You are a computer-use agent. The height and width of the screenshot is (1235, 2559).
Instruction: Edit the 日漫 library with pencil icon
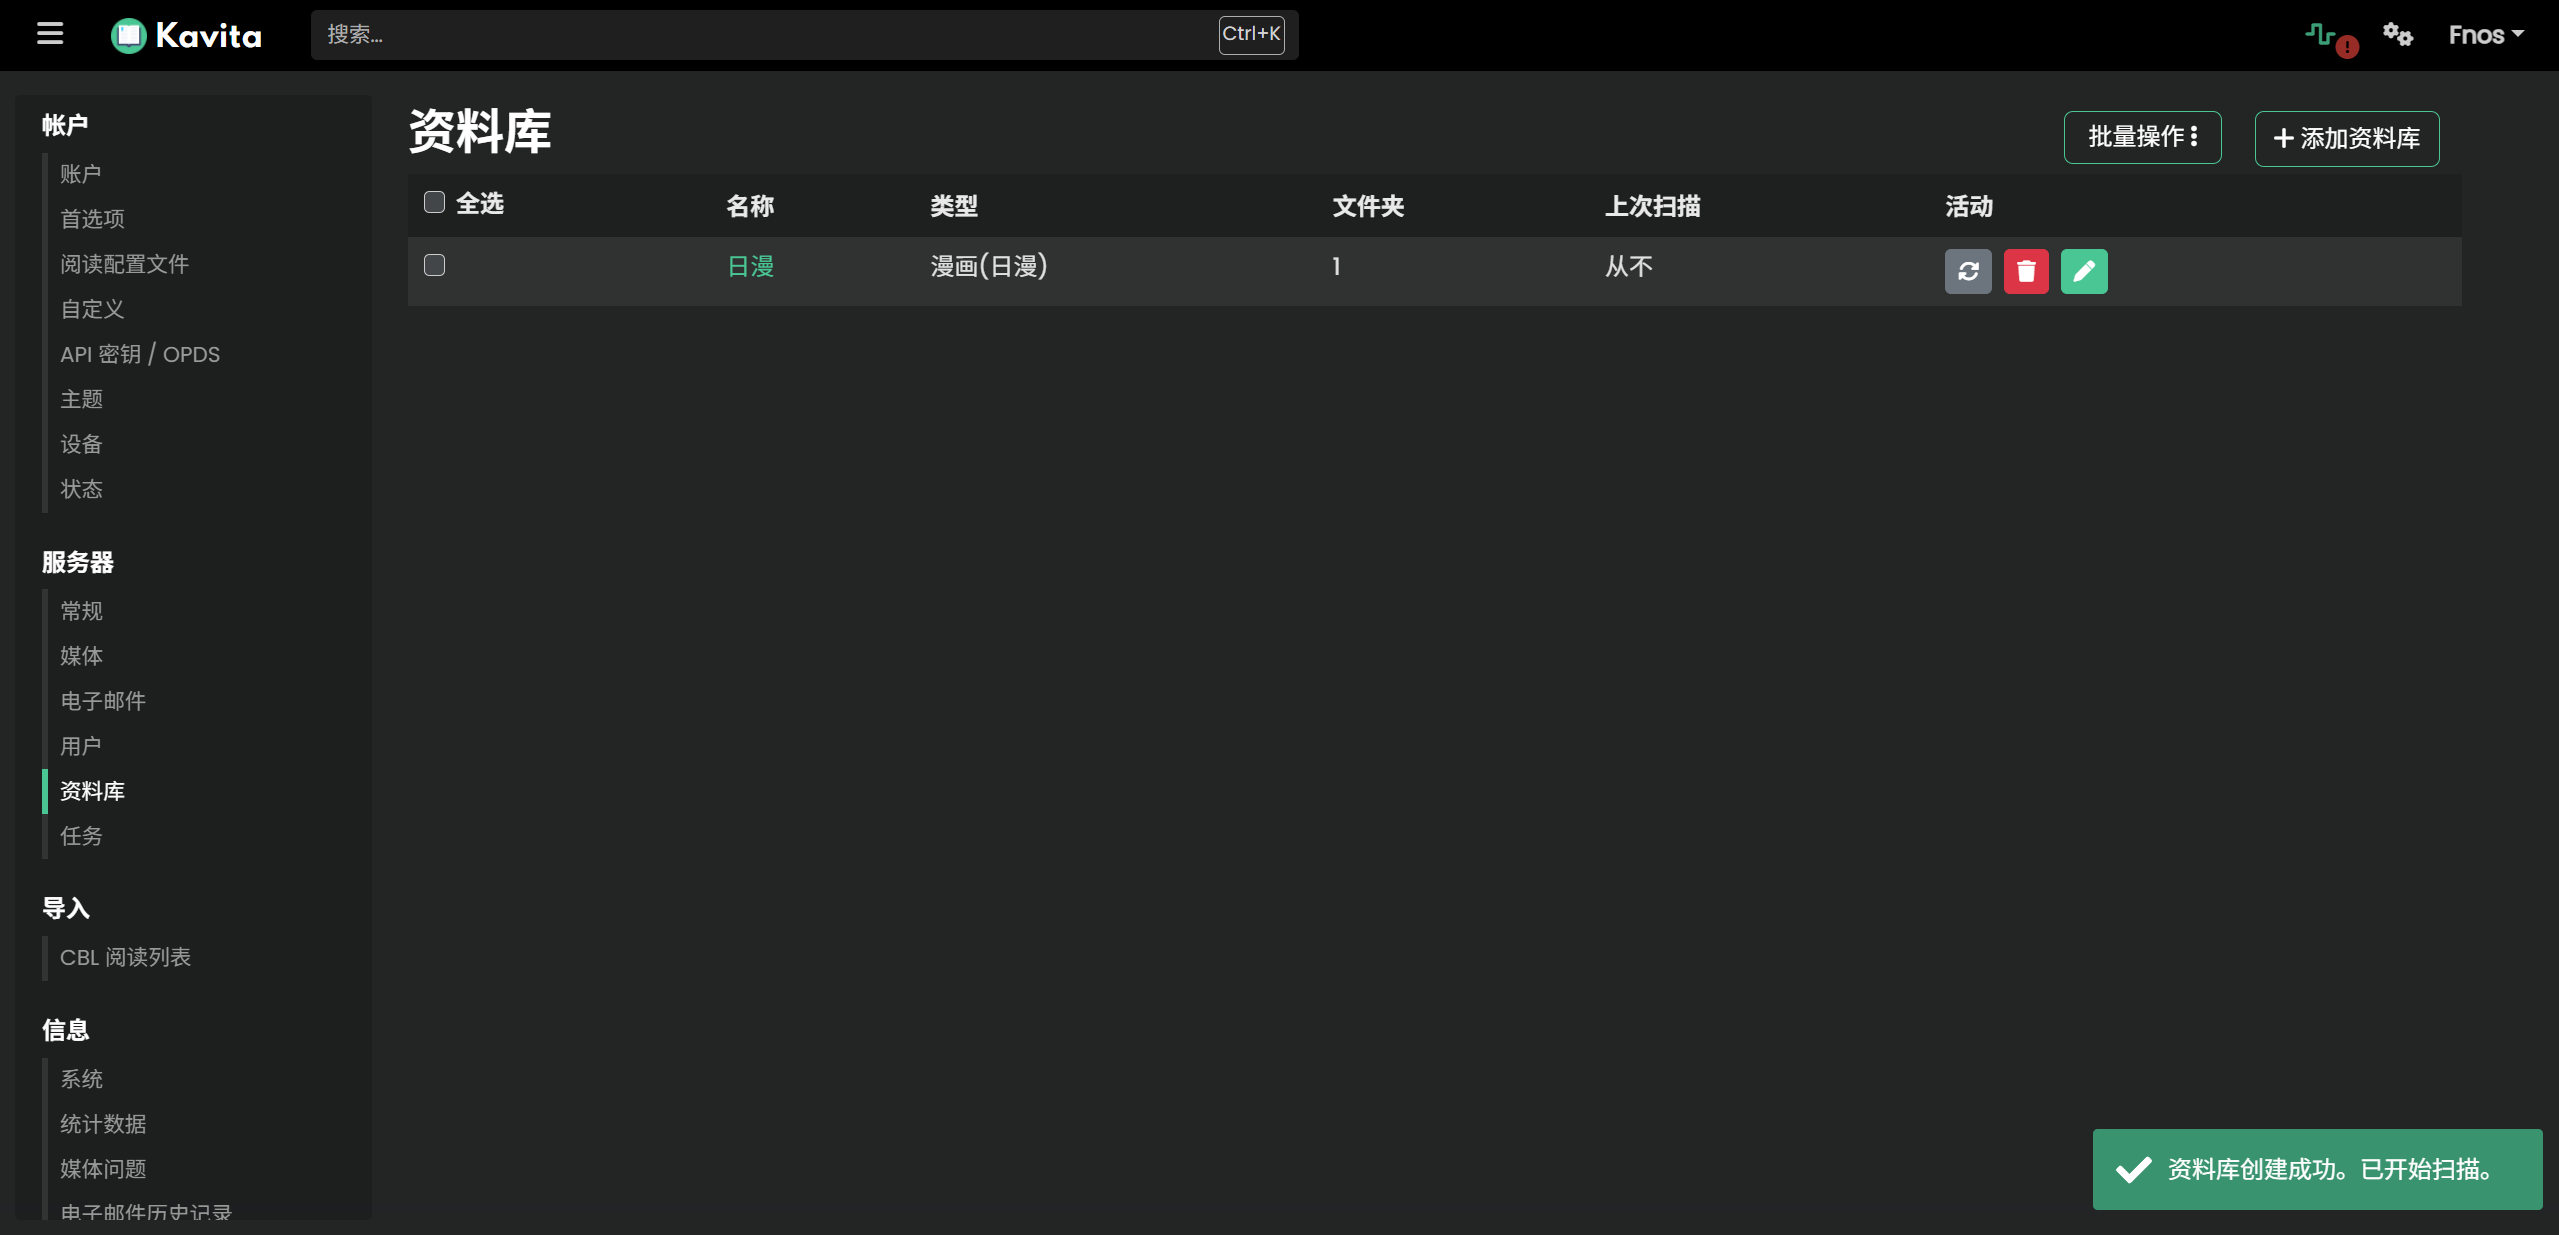click(x=2083, y=271)
